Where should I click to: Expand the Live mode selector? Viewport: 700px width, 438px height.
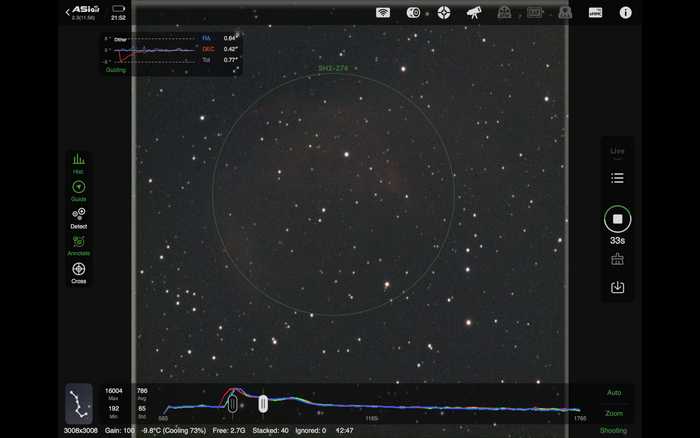tap(617, 153)
